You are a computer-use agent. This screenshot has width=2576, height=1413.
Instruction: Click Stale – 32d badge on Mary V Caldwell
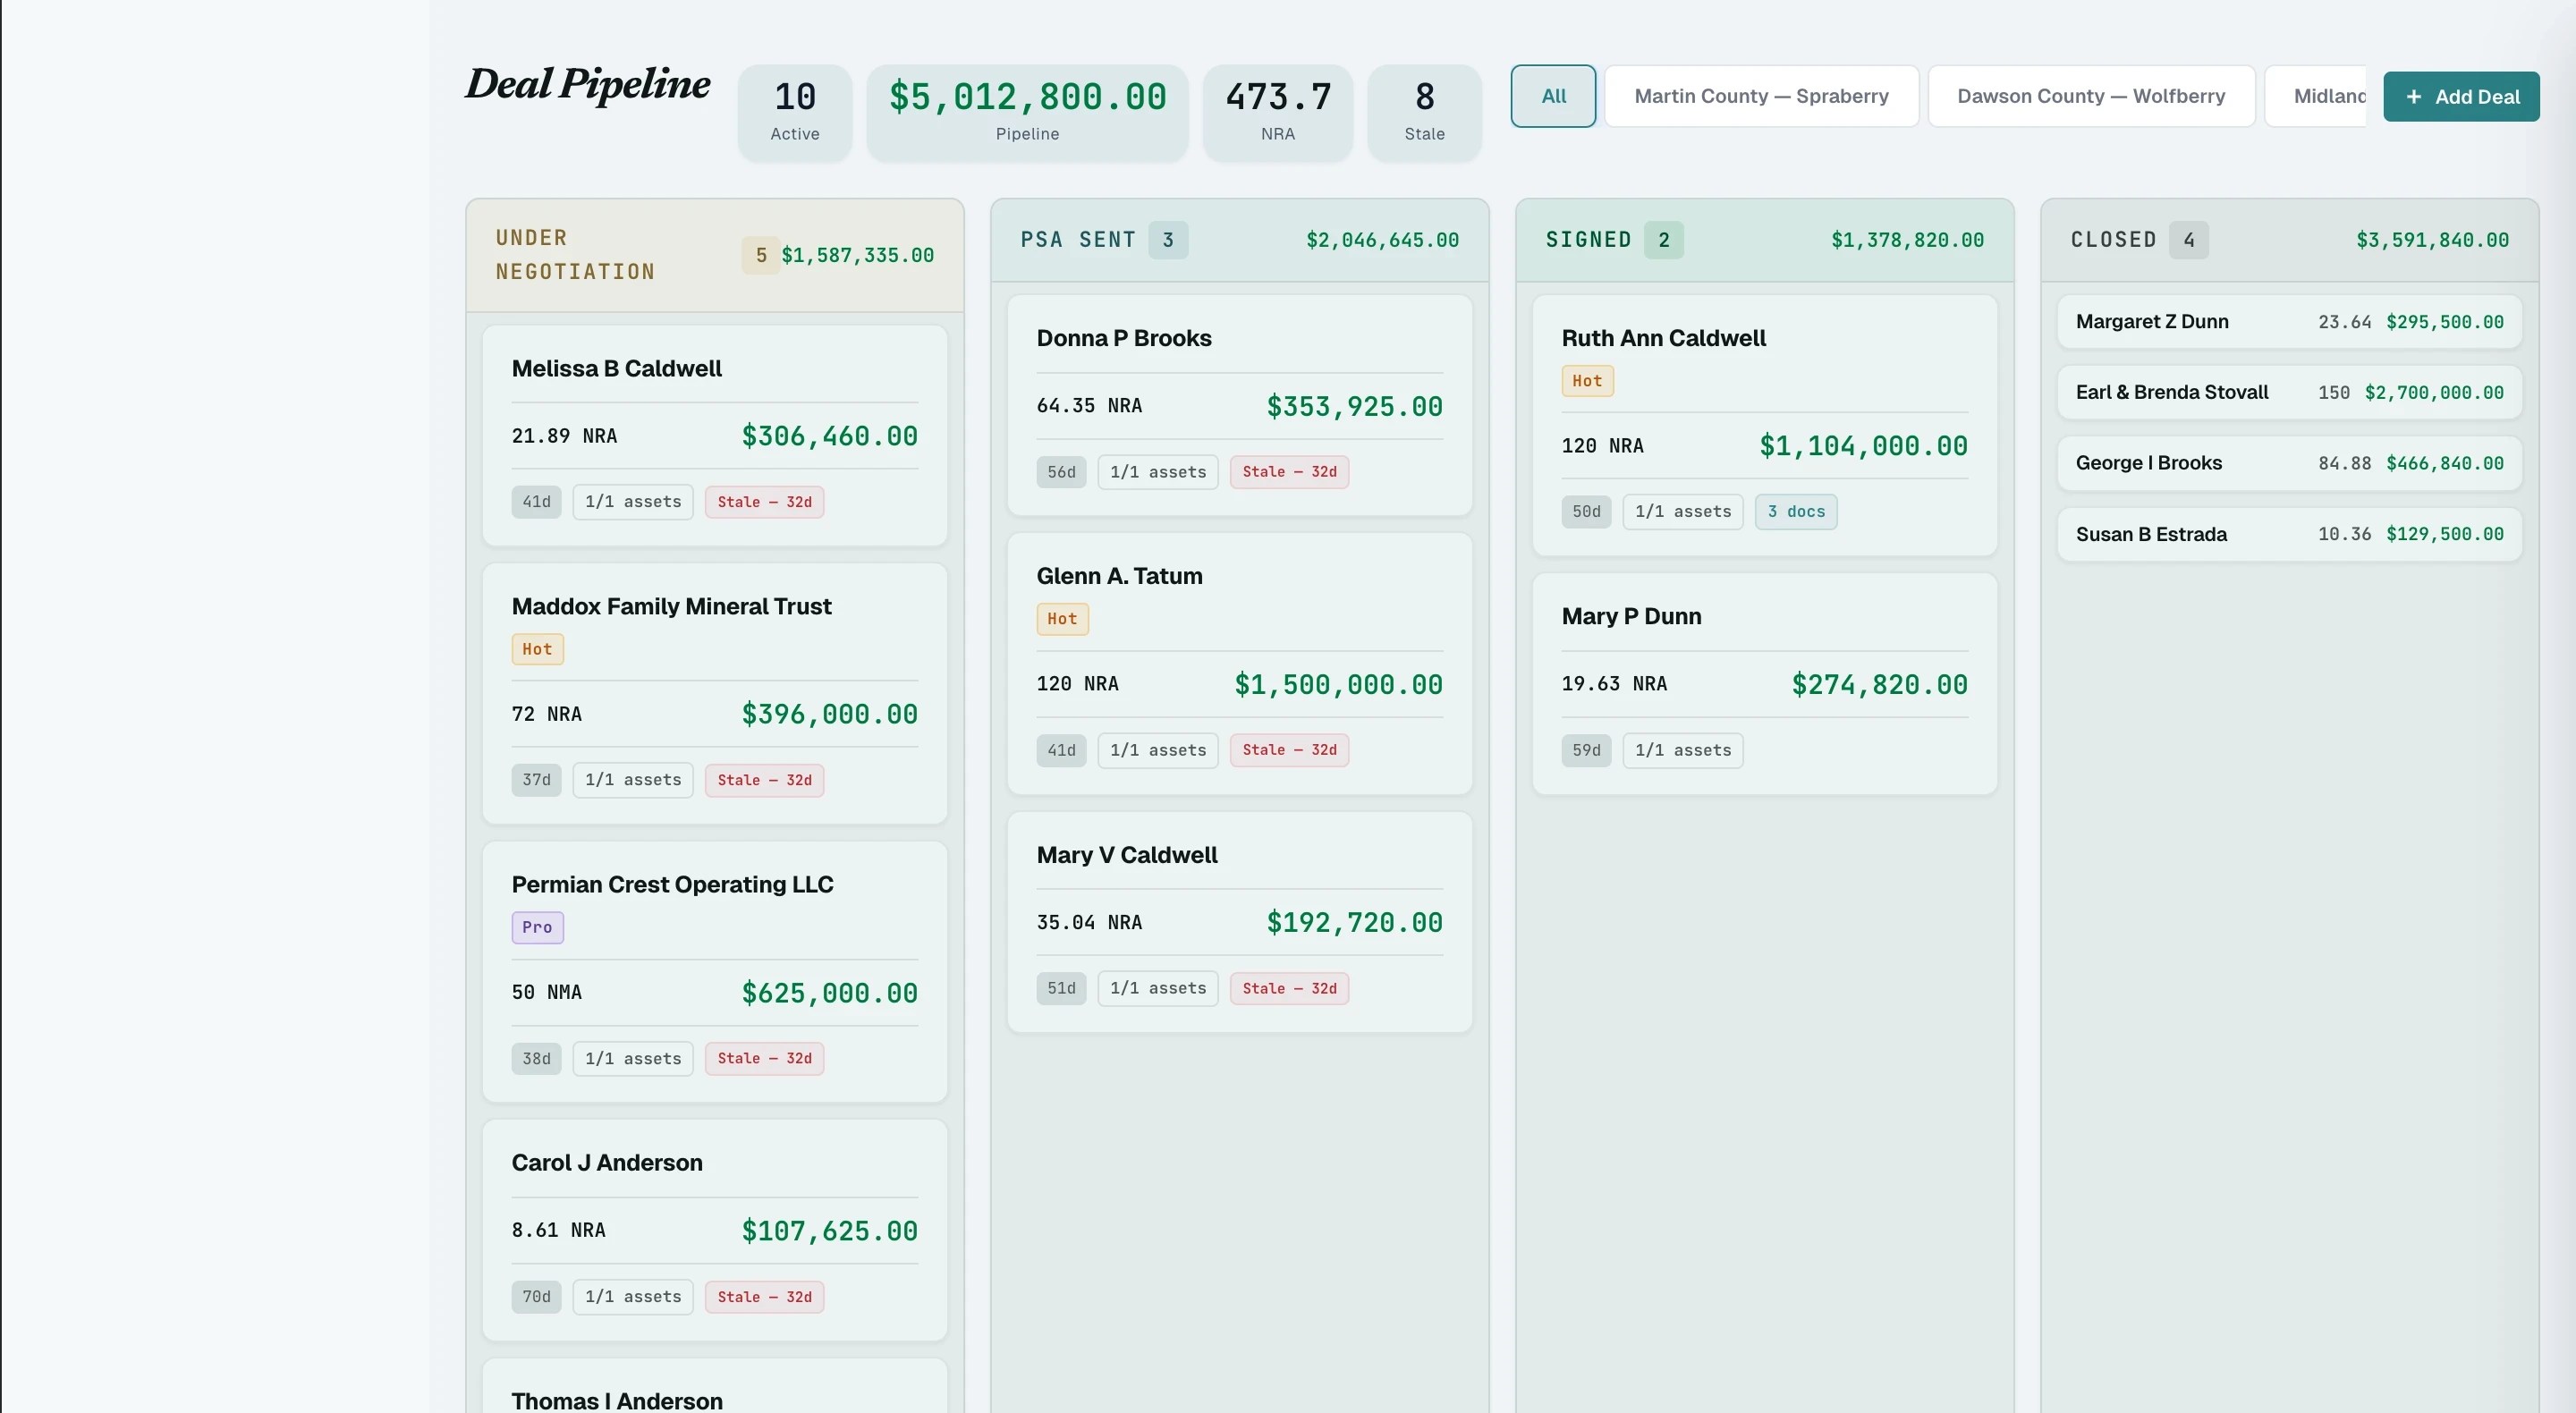(1289, 988)
